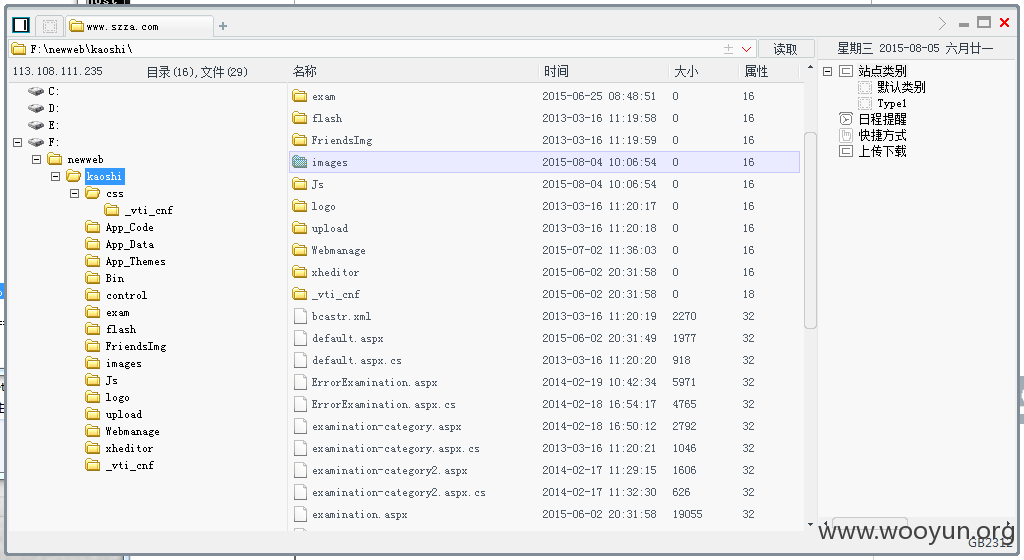
Task: Open the path history dropdown arrow
Action: [746, 49]
